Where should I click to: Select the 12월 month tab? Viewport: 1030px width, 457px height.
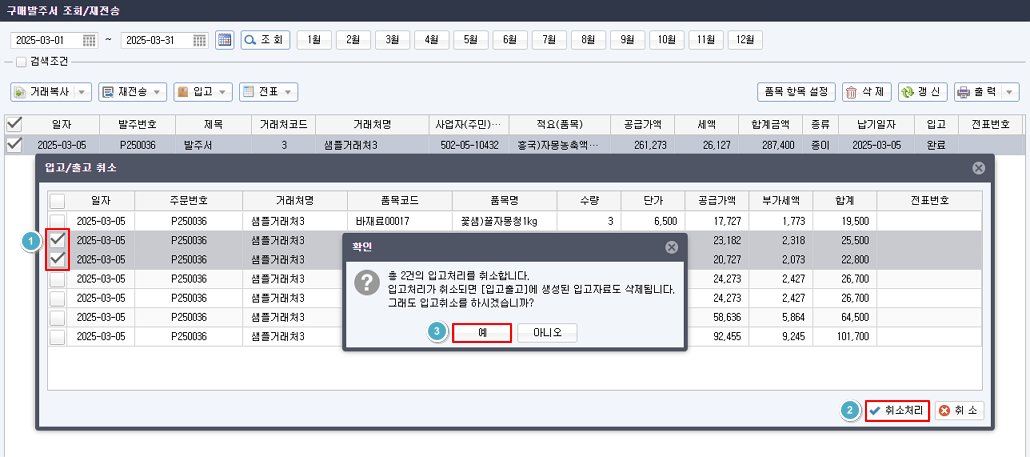tap(745, 40)
